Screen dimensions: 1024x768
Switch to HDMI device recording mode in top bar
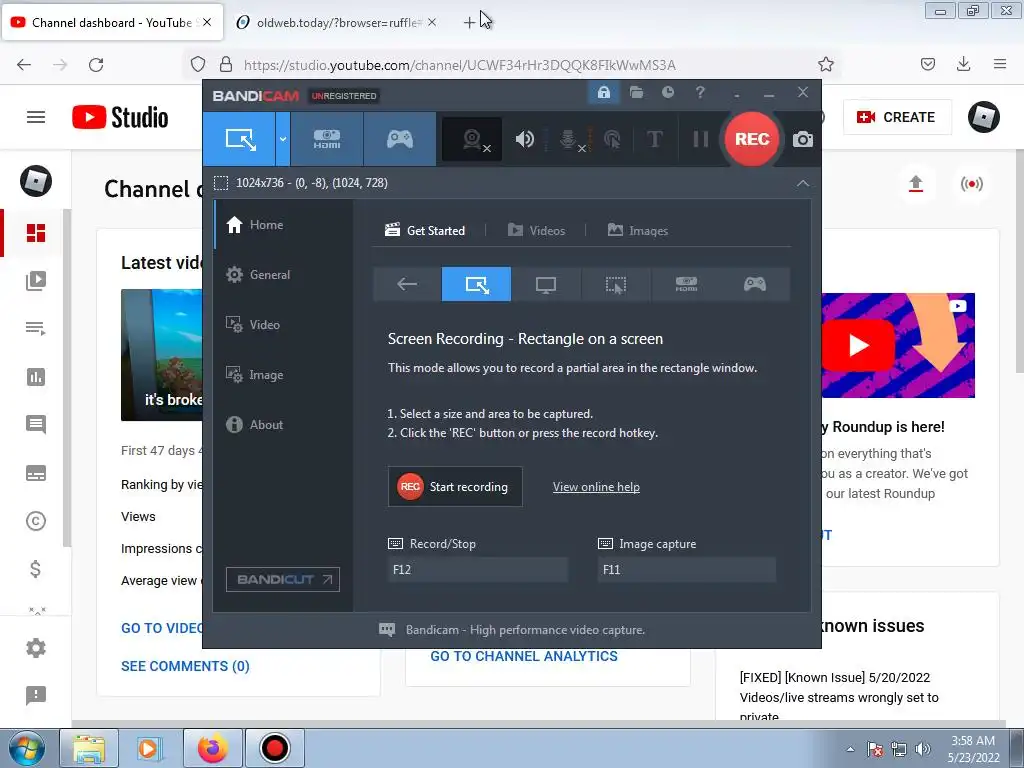pos(327,139)
